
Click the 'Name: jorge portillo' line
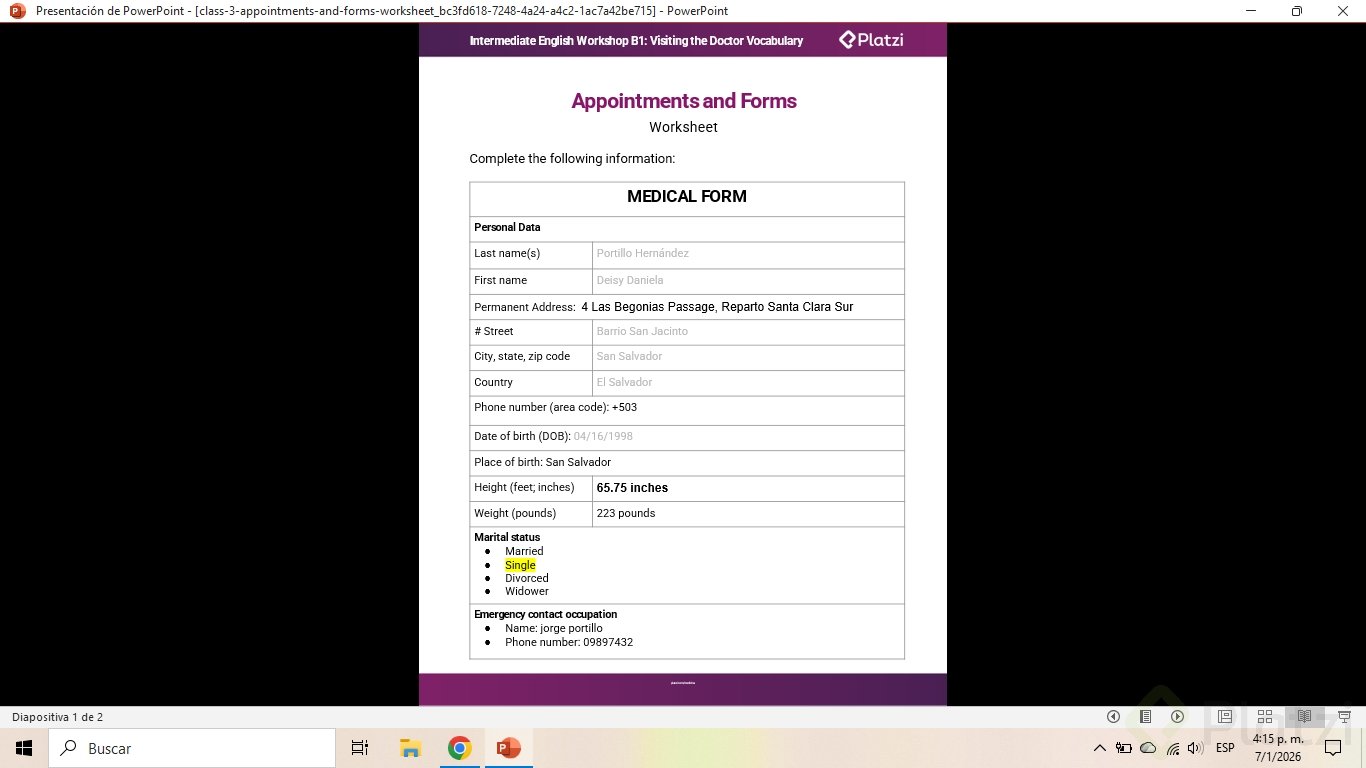pos(554,629)
